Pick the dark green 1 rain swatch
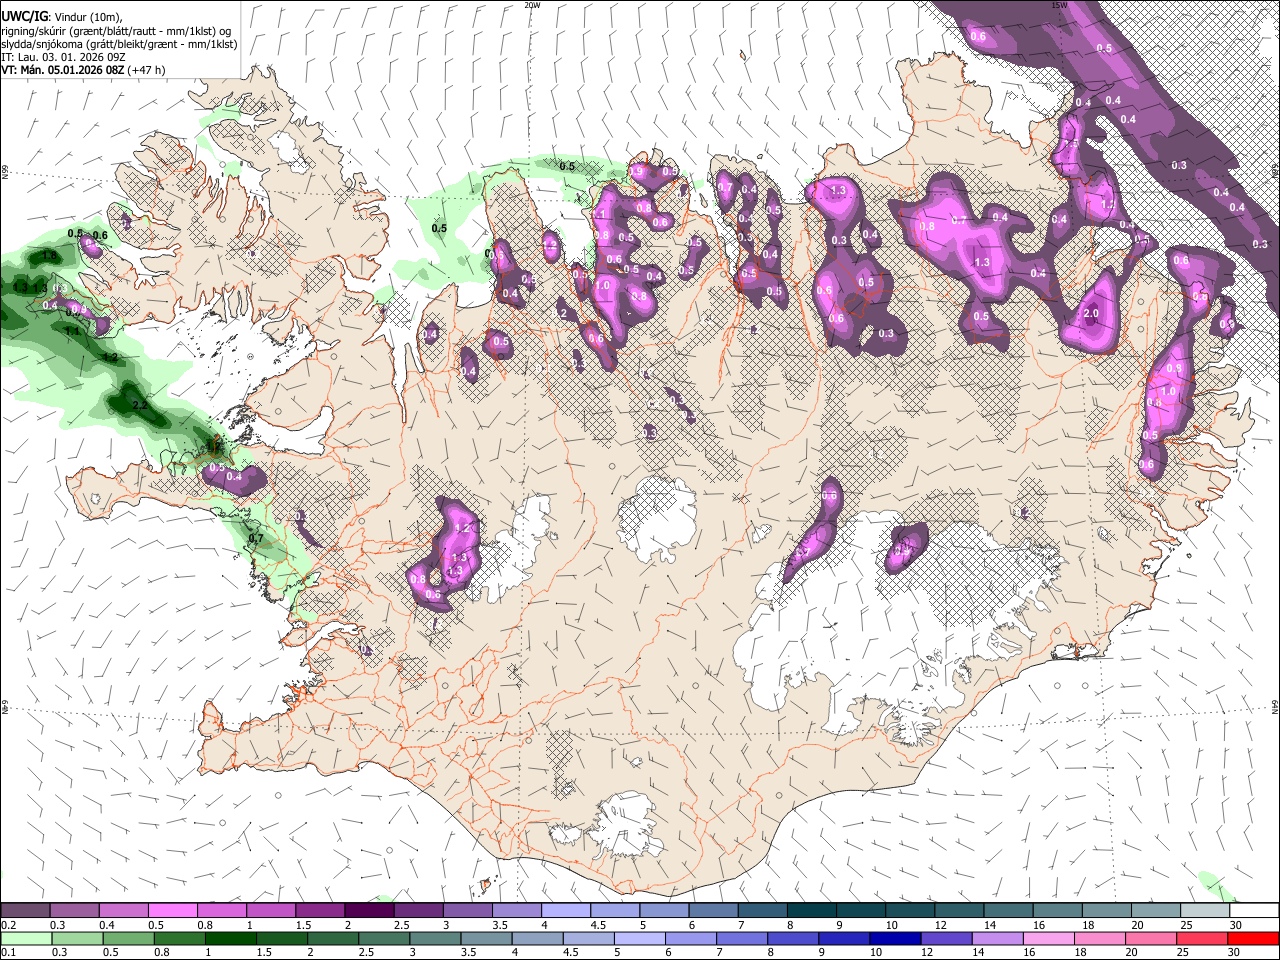 click(231, 939)
